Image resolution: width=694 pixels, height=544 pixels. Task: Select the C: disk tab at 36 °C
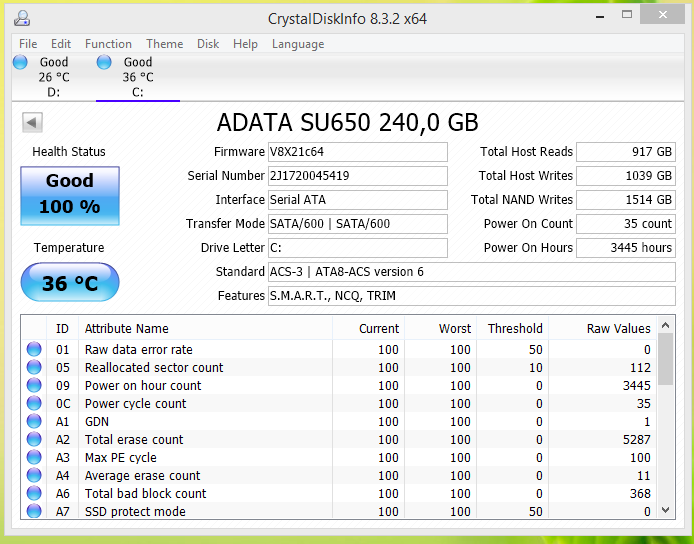pos(138,77)
